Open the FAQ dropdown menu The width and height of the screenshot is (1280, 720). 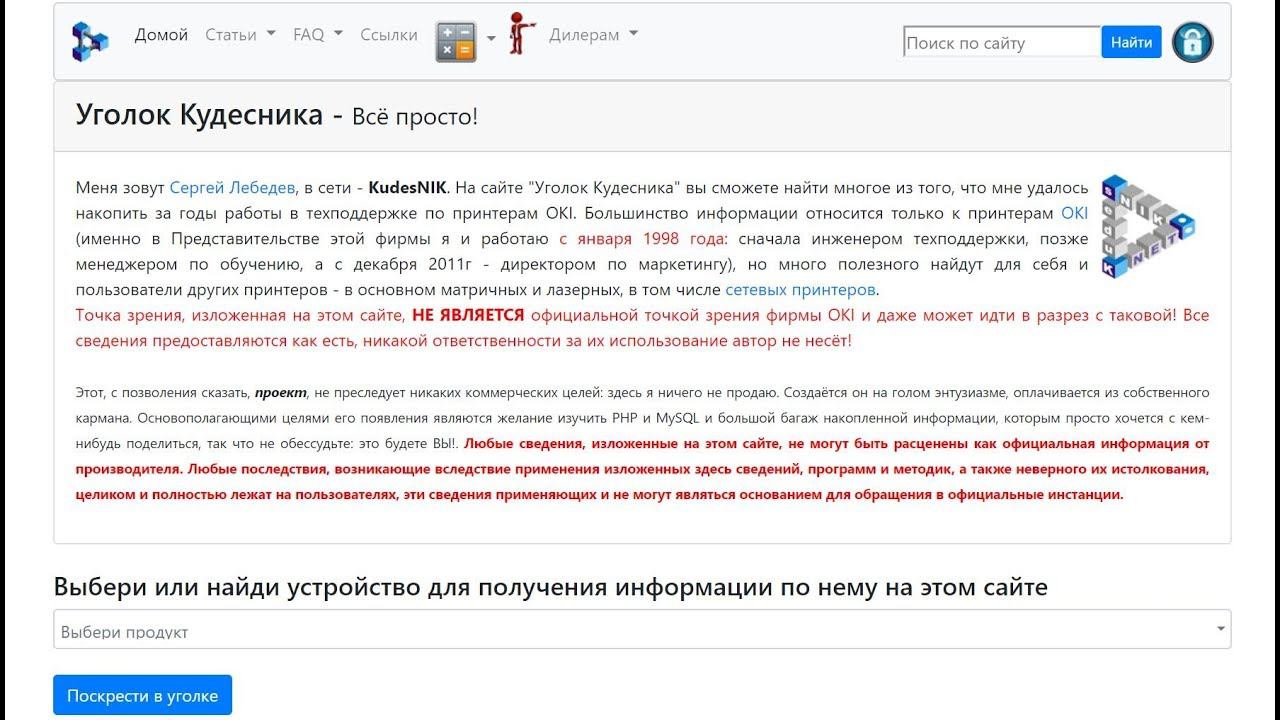click(318, 35)
